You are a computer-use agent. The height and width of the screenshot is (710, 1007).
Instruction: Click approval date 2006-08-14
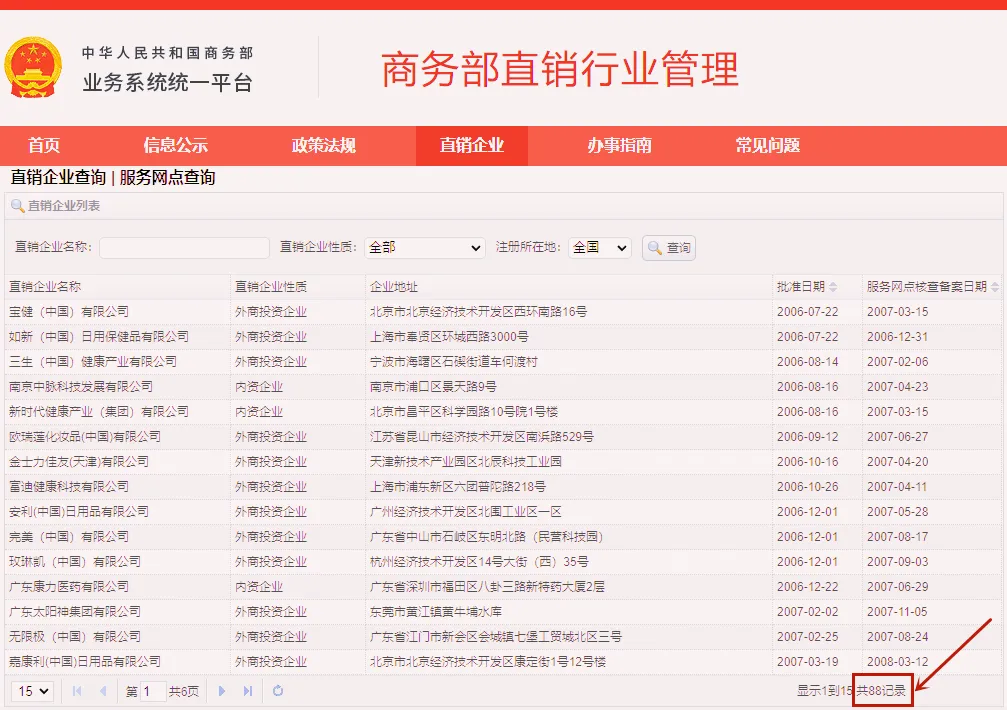(807, 362)
